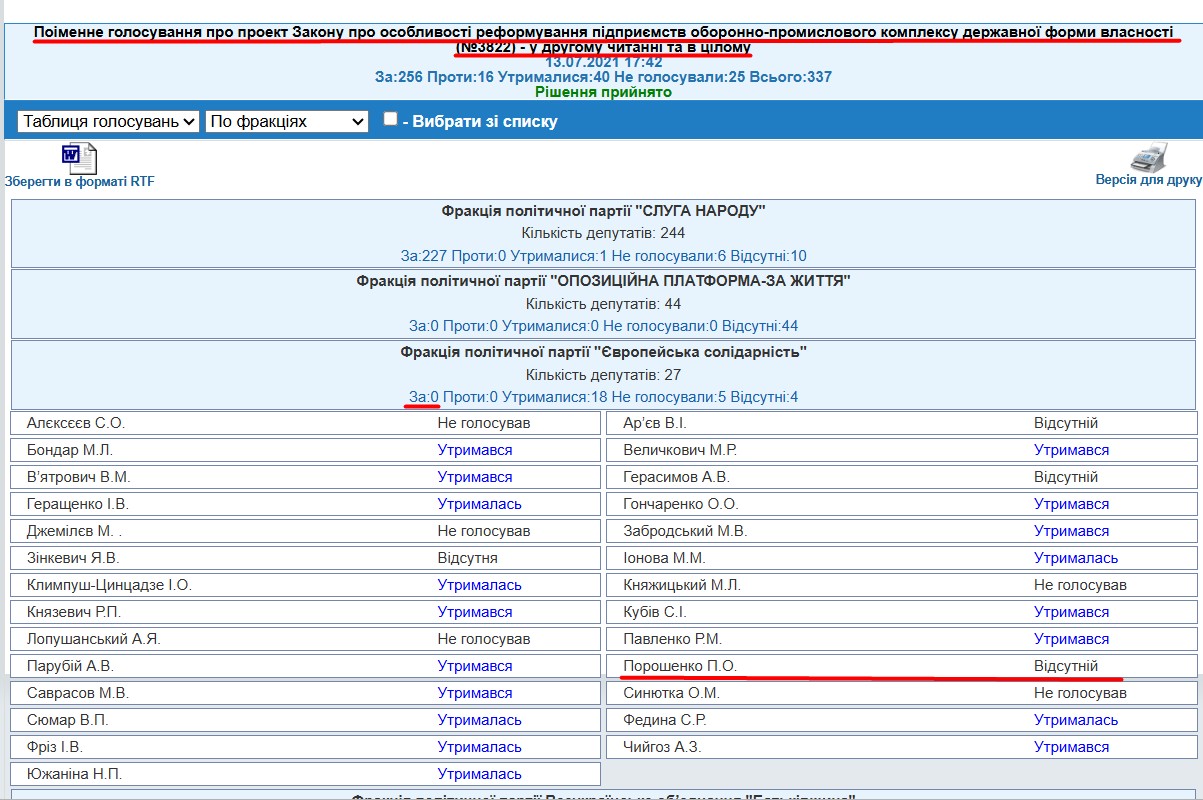Click Європейська солідарність totals 'Утрималися:18' line

(603, 397)
